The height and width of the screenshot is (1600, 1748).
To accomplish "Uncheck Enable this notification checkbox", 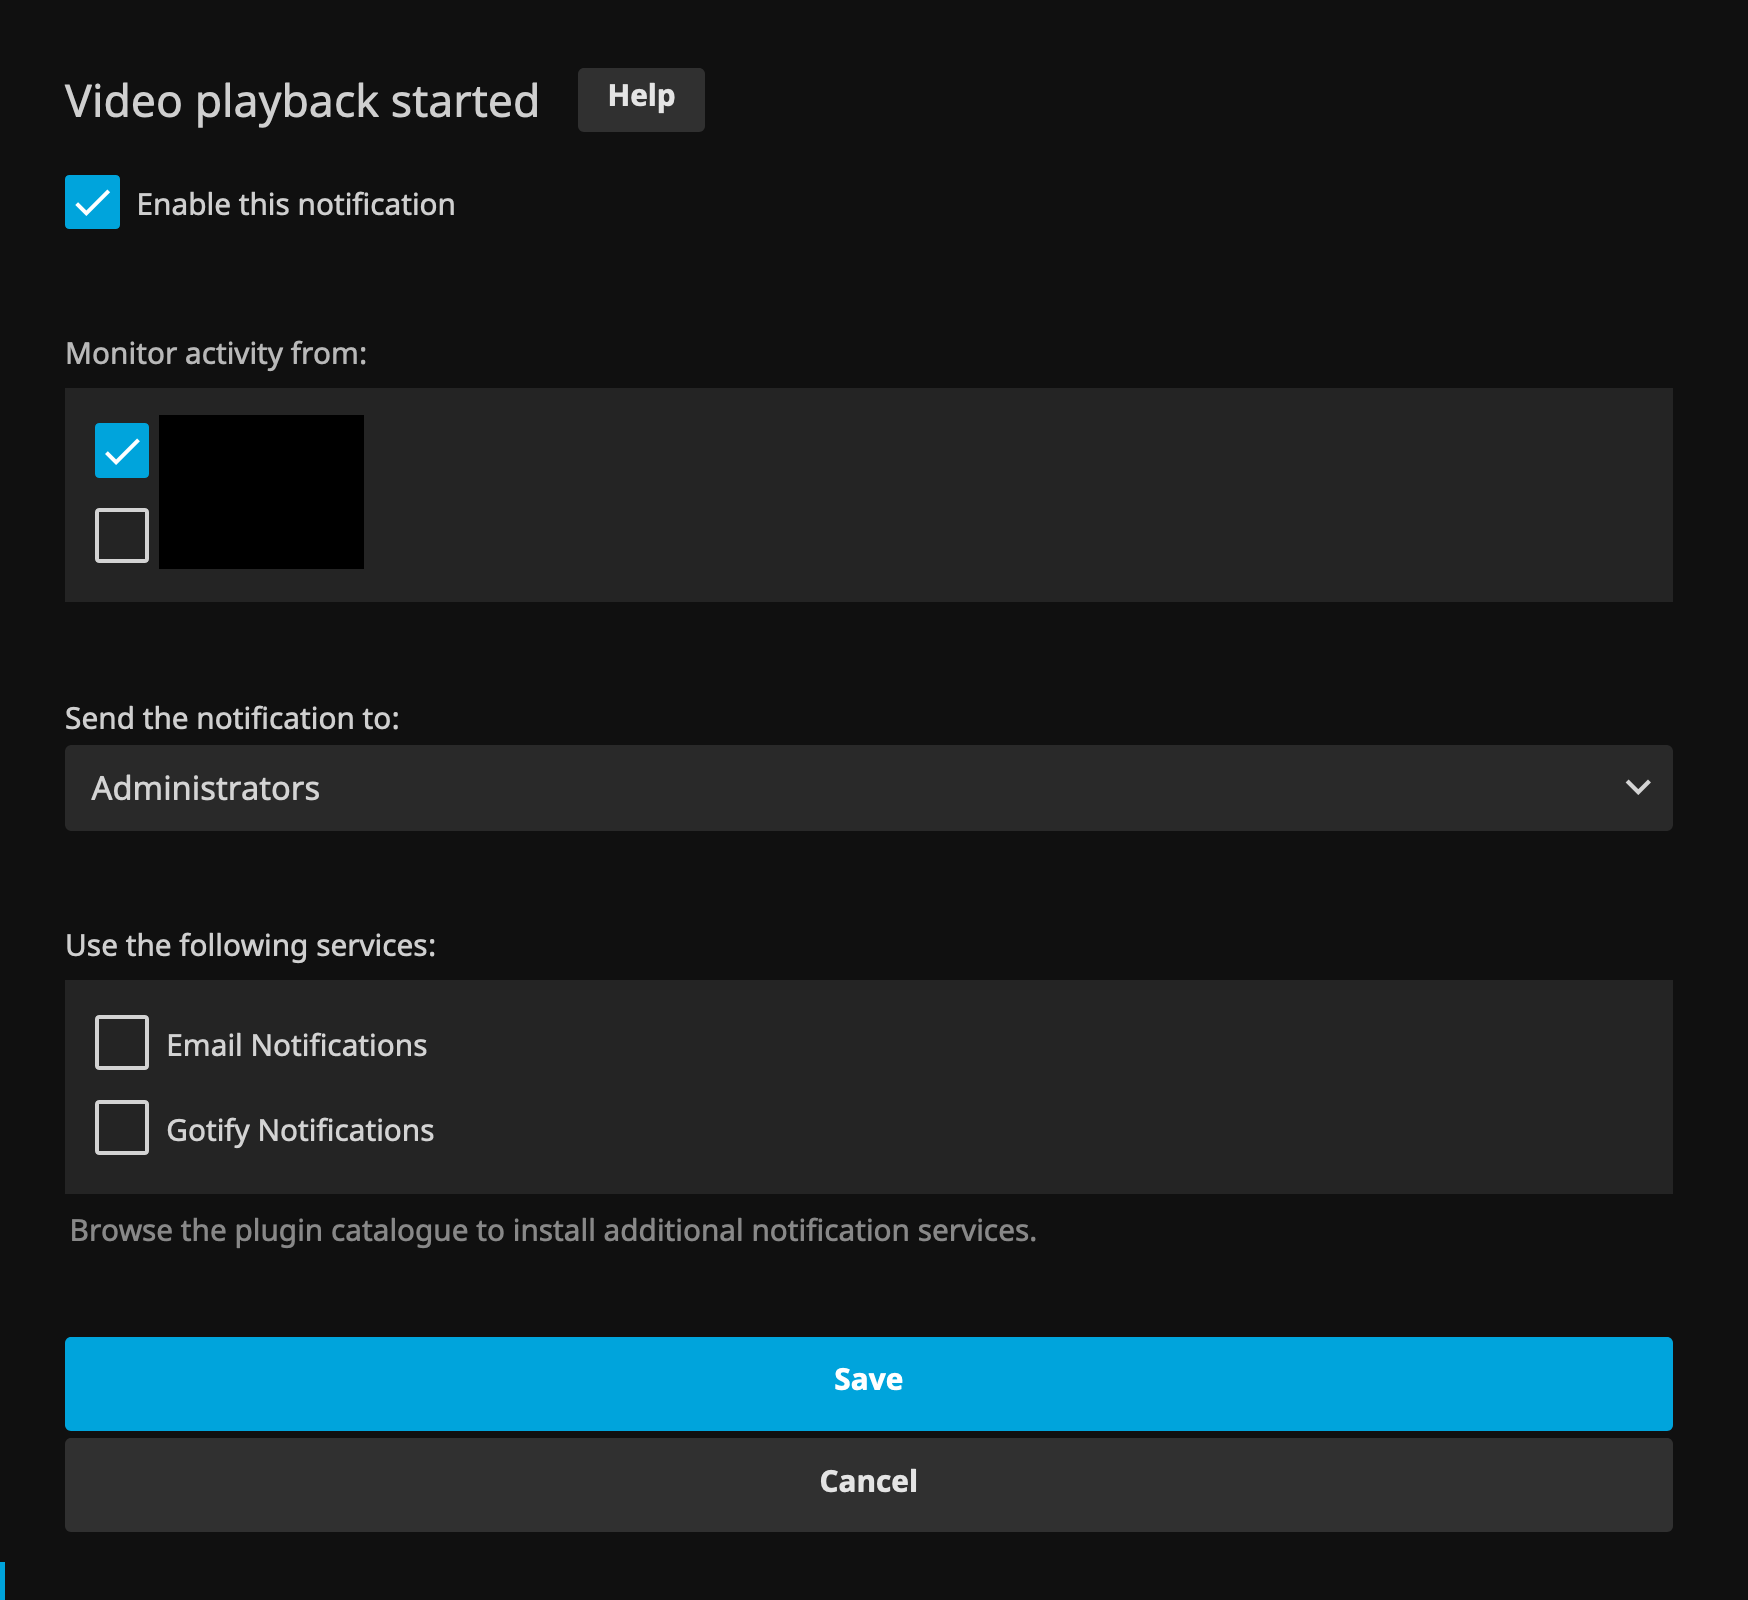I will [92, 202].
